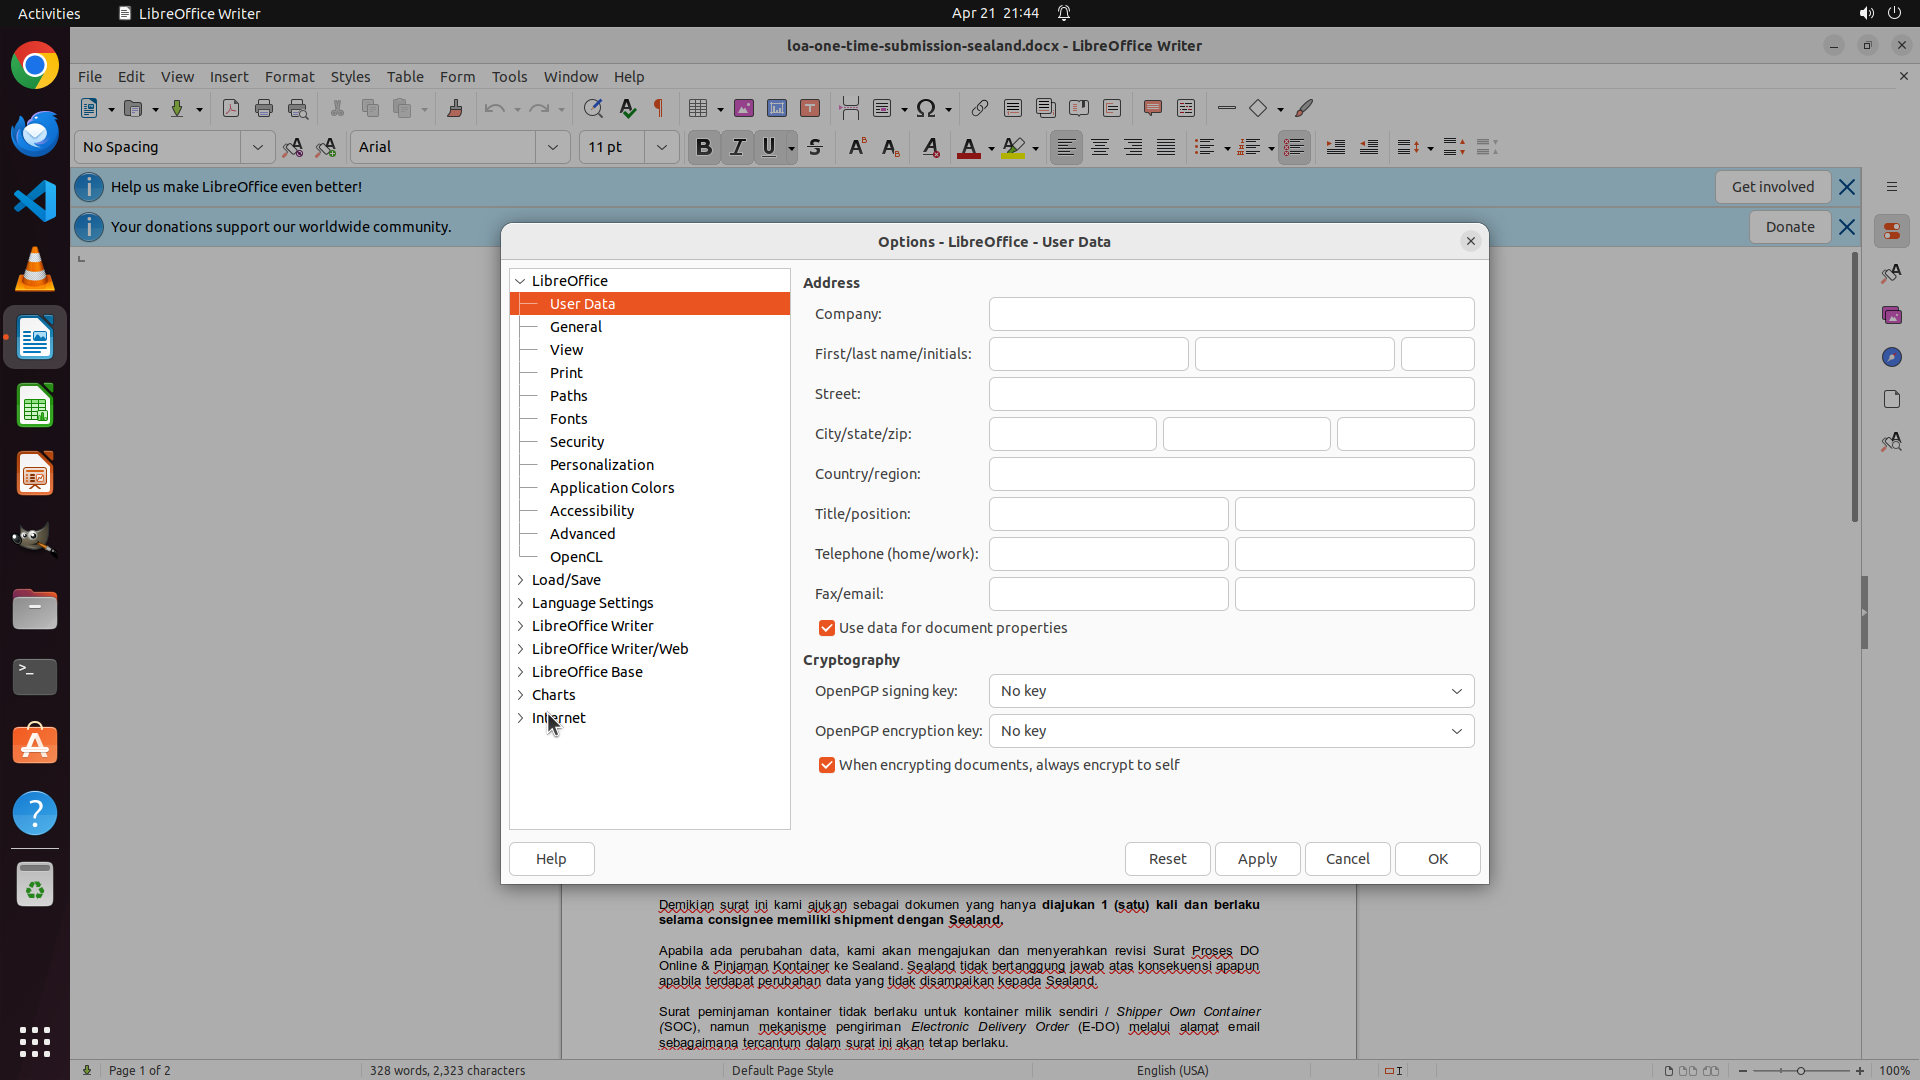
Task: Toggle the Bold formatting icon
Action: pos(704,147)
